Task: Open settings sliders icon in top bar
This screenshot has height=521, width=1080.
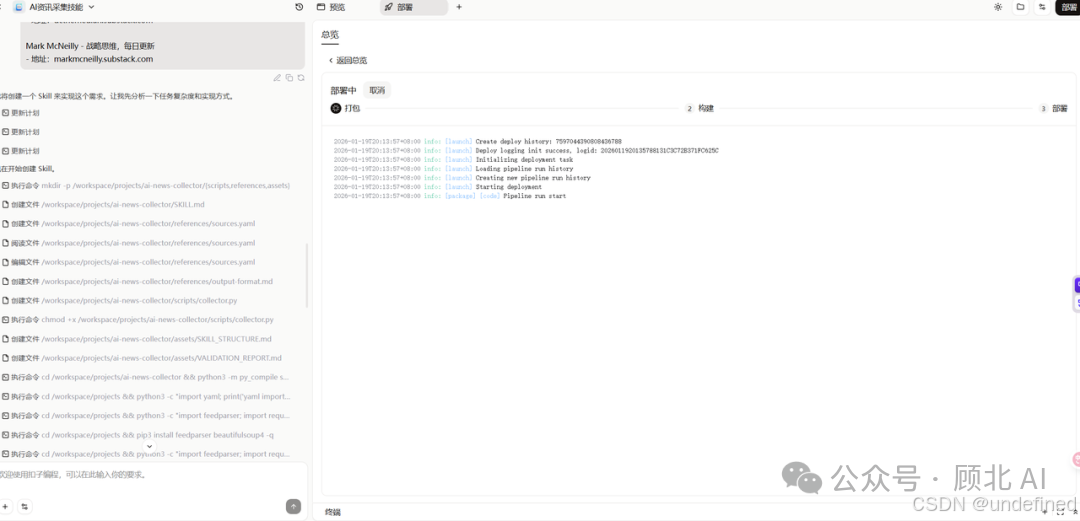Action: 1042,7
